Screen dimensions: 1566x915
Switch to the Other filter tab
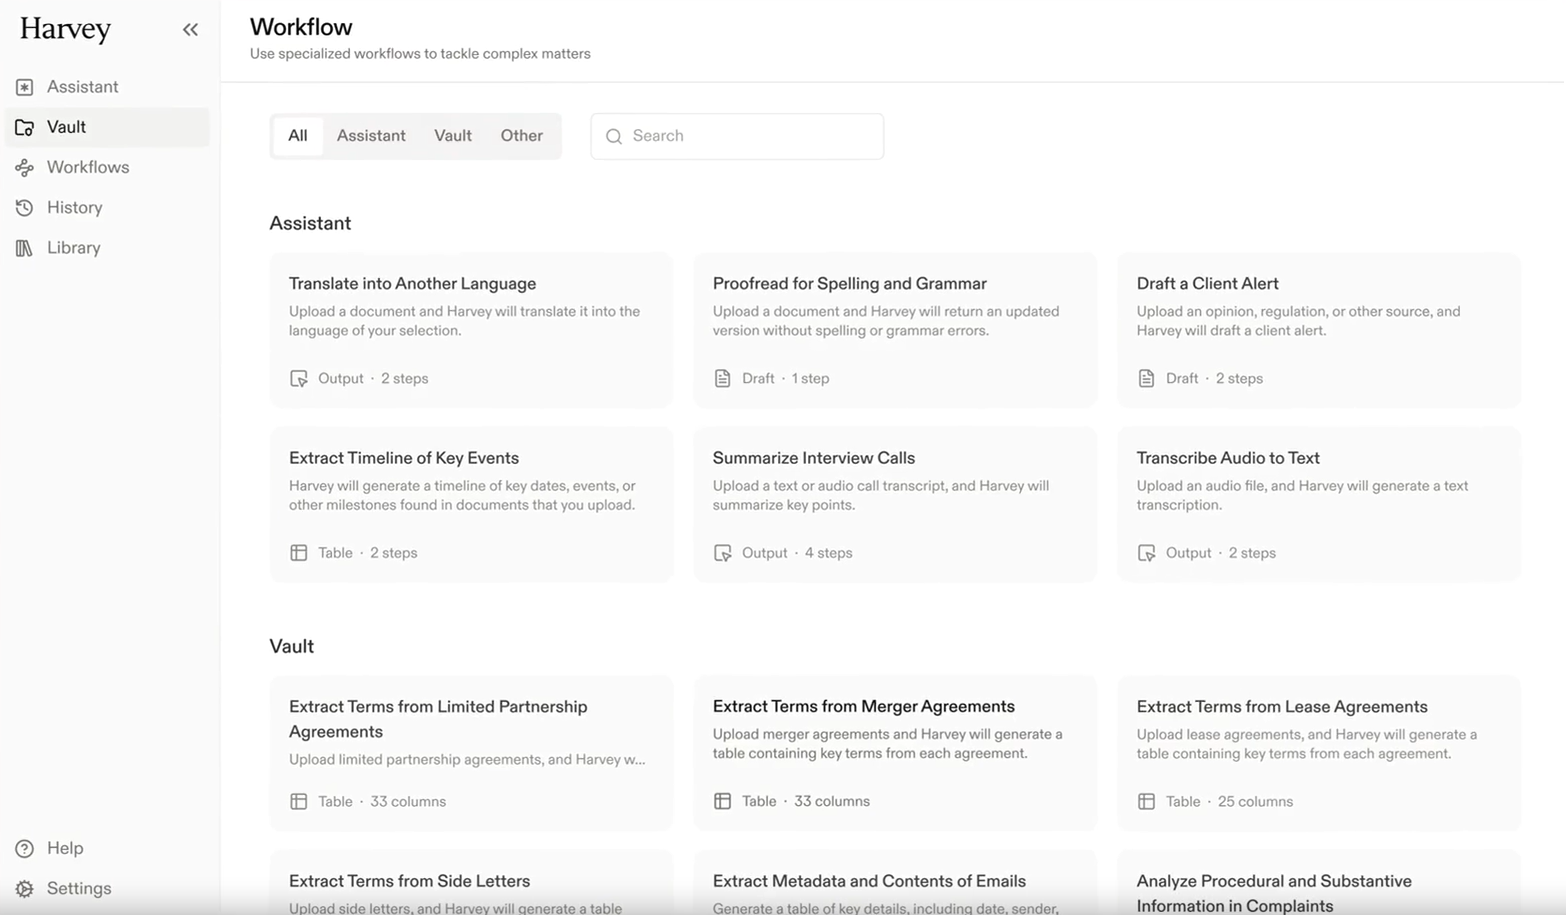coord(522,136)
